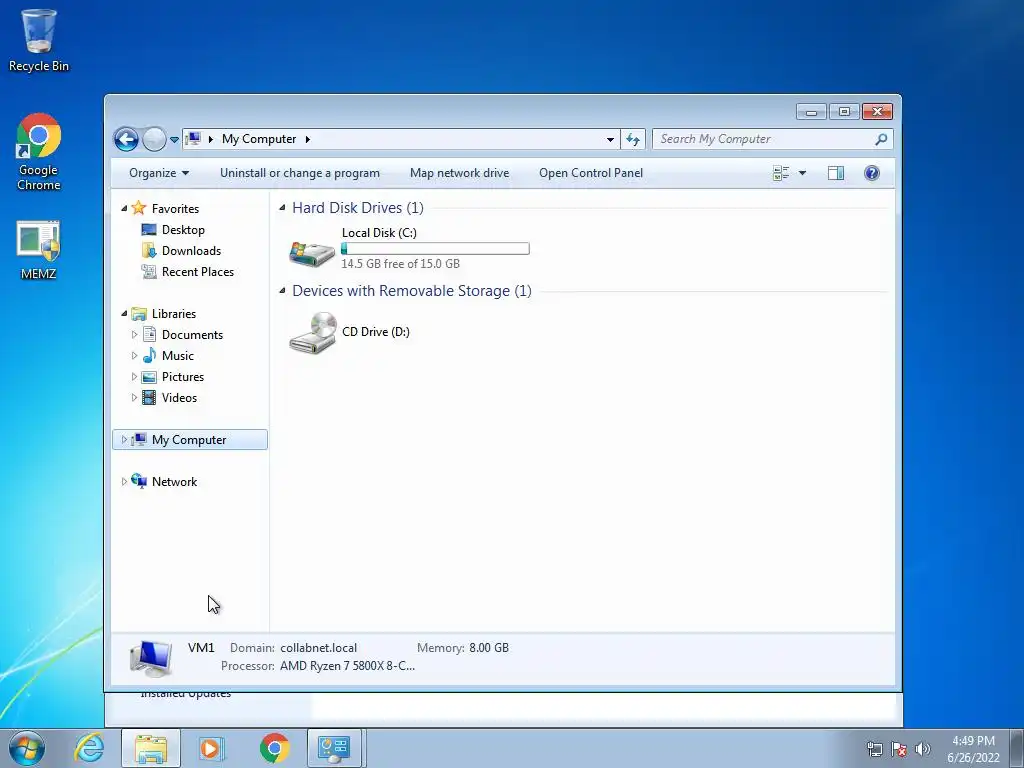Click the search magnifier icon
The height and width of the screenshot is (768, 1024).
[881, 139]
